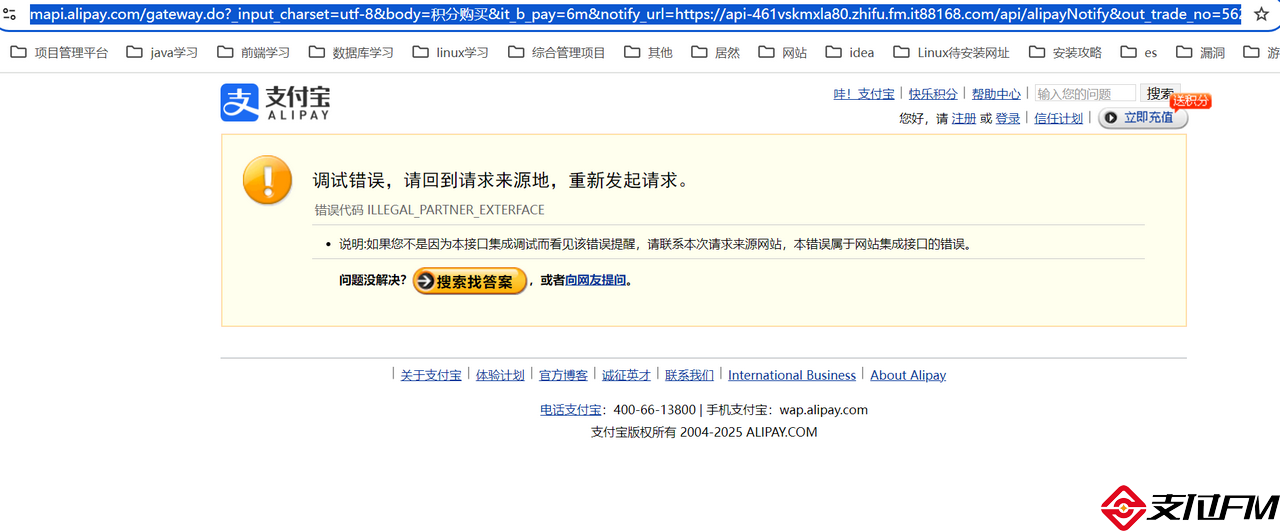The height and width of the screenshot is (531, 1280).
Task: Open the 诚征英才 footer link
Action: (x=626, y=375)
